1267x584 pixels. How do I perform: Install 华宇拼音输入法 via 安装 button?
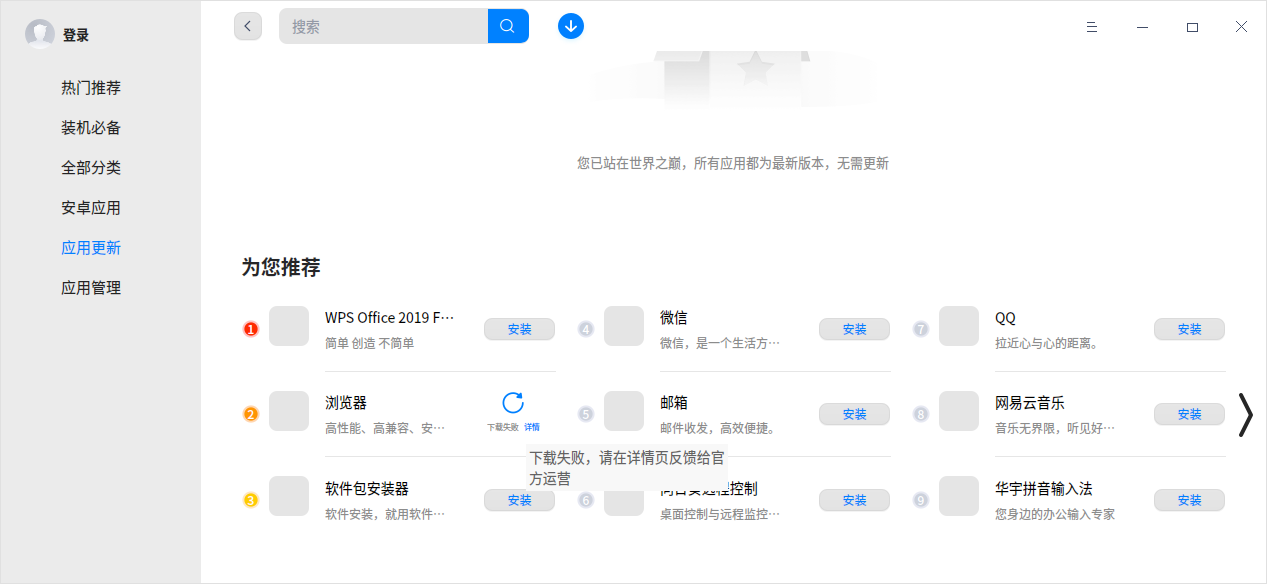[x=1189, y=500]
